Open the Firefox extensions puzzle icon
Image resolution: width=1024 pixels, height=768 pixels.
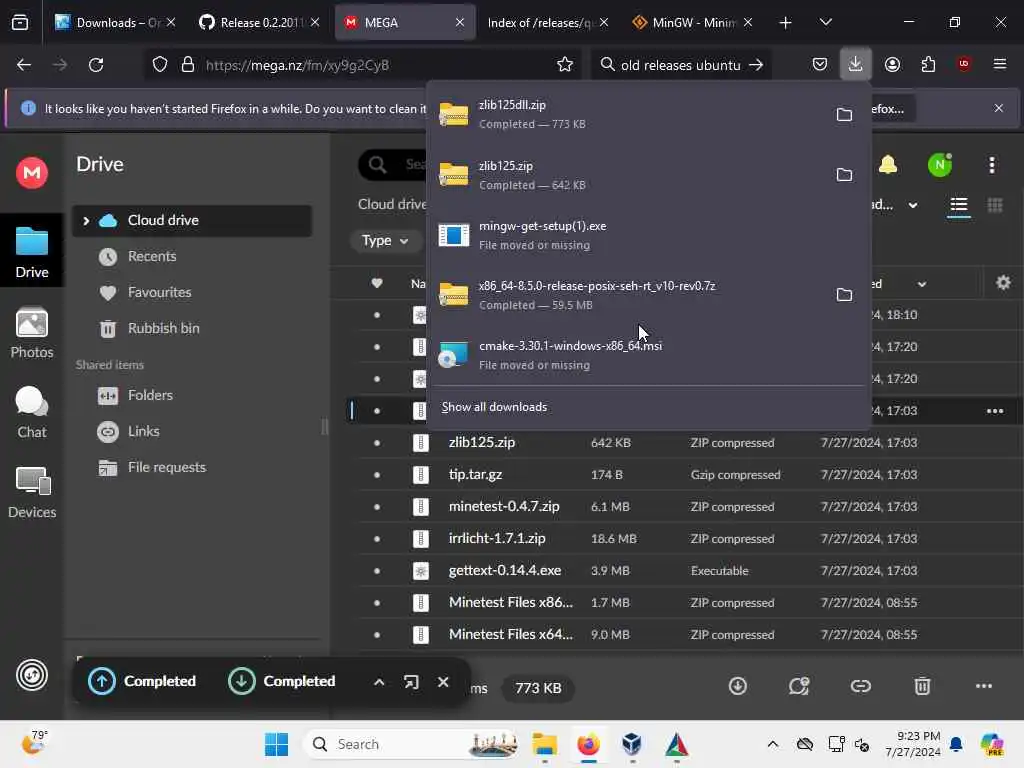click(x=928, y=65)
